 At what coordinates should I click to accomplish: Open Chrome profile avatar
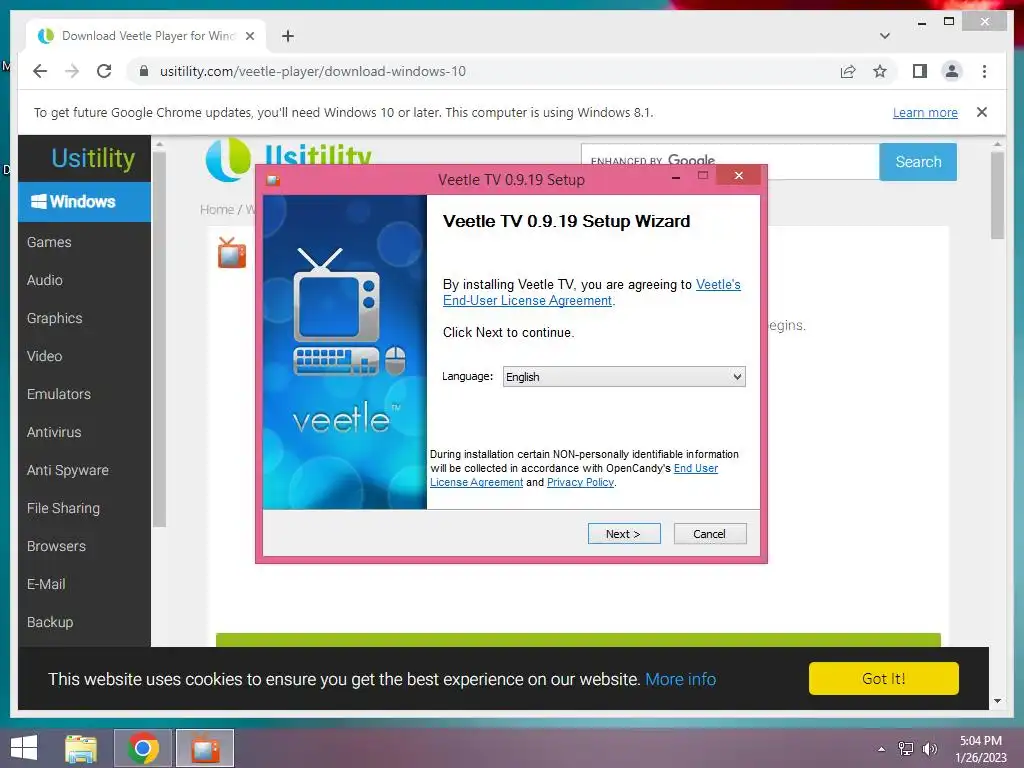click(x=952, y=71)
